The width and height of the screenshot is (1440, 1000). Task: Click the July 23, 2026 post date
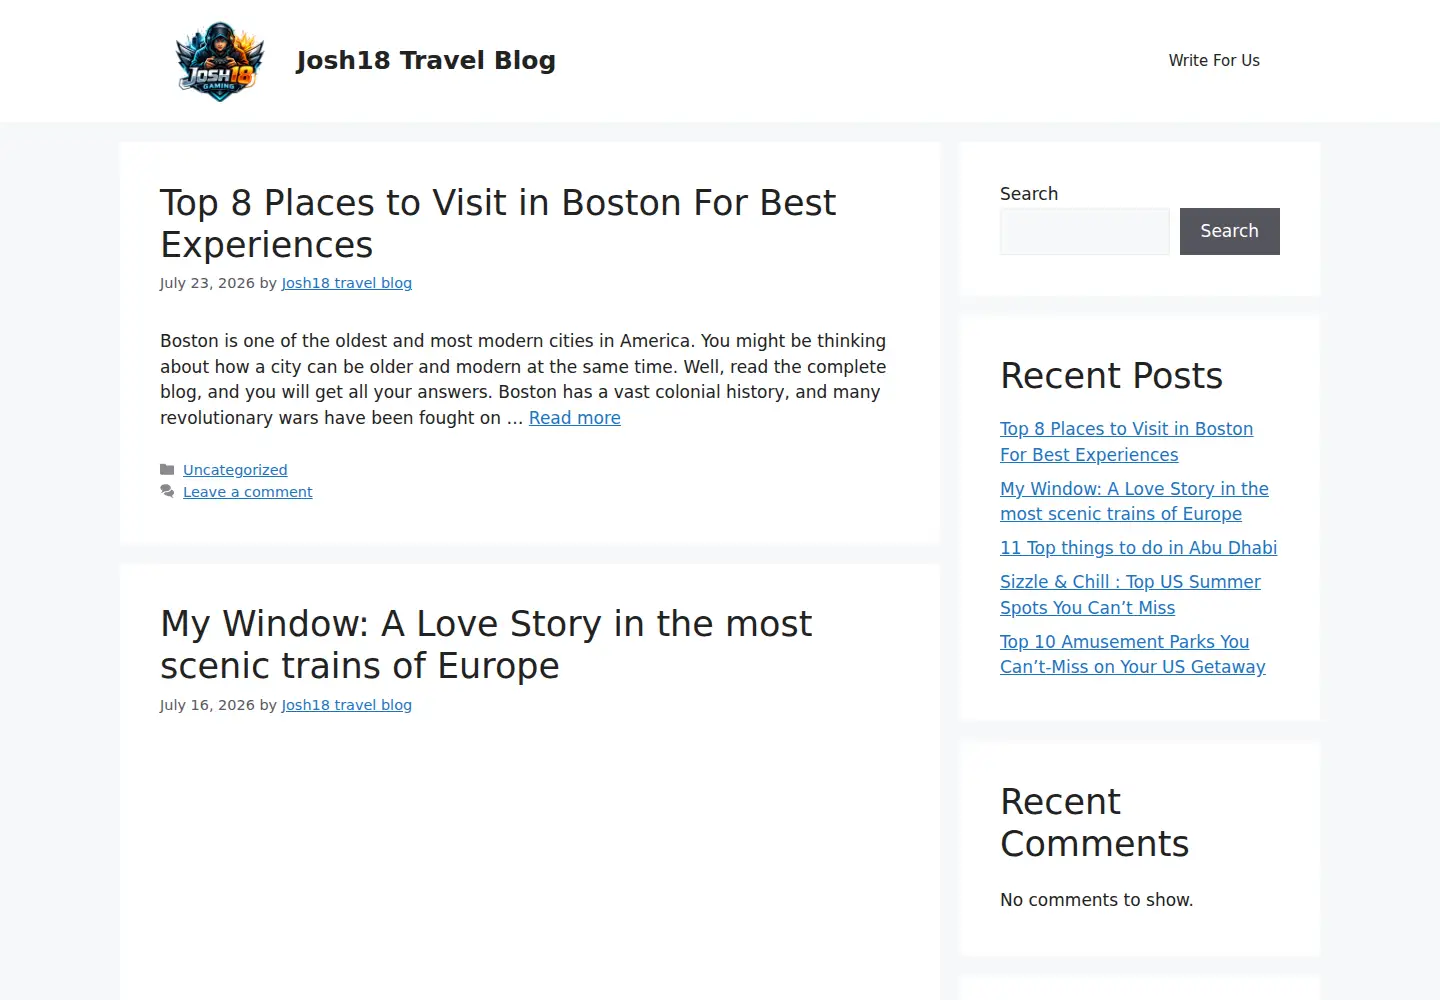(x=207, y=283)
